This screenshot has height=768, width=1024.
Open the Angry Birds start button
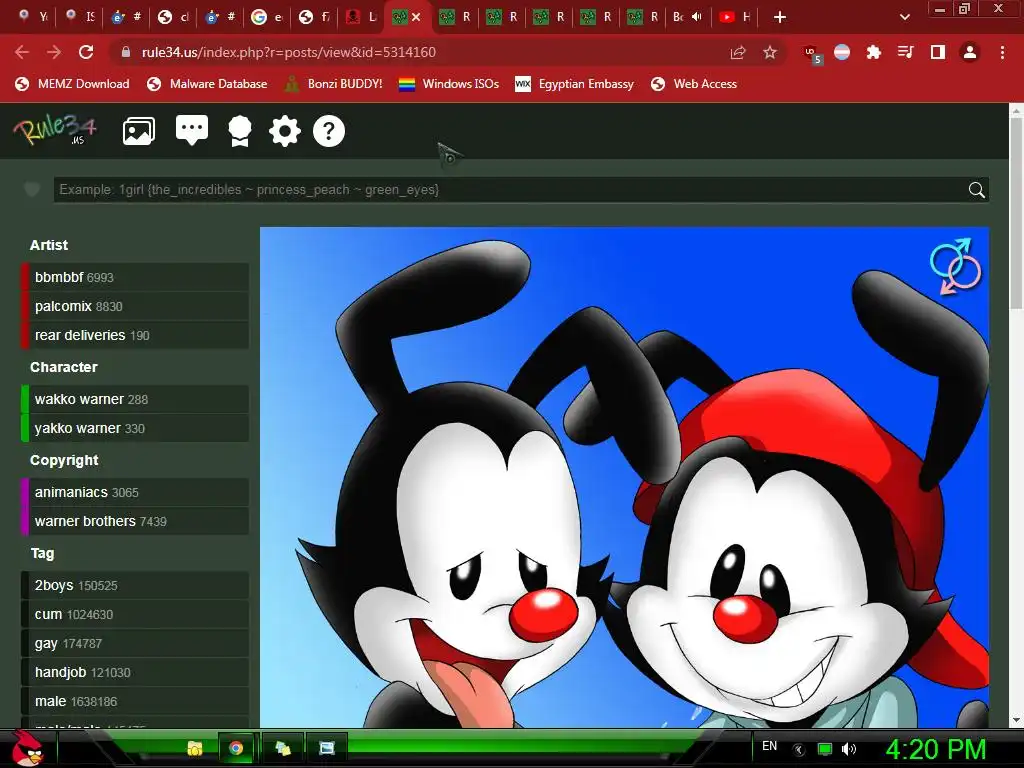(x=27, y=748)
